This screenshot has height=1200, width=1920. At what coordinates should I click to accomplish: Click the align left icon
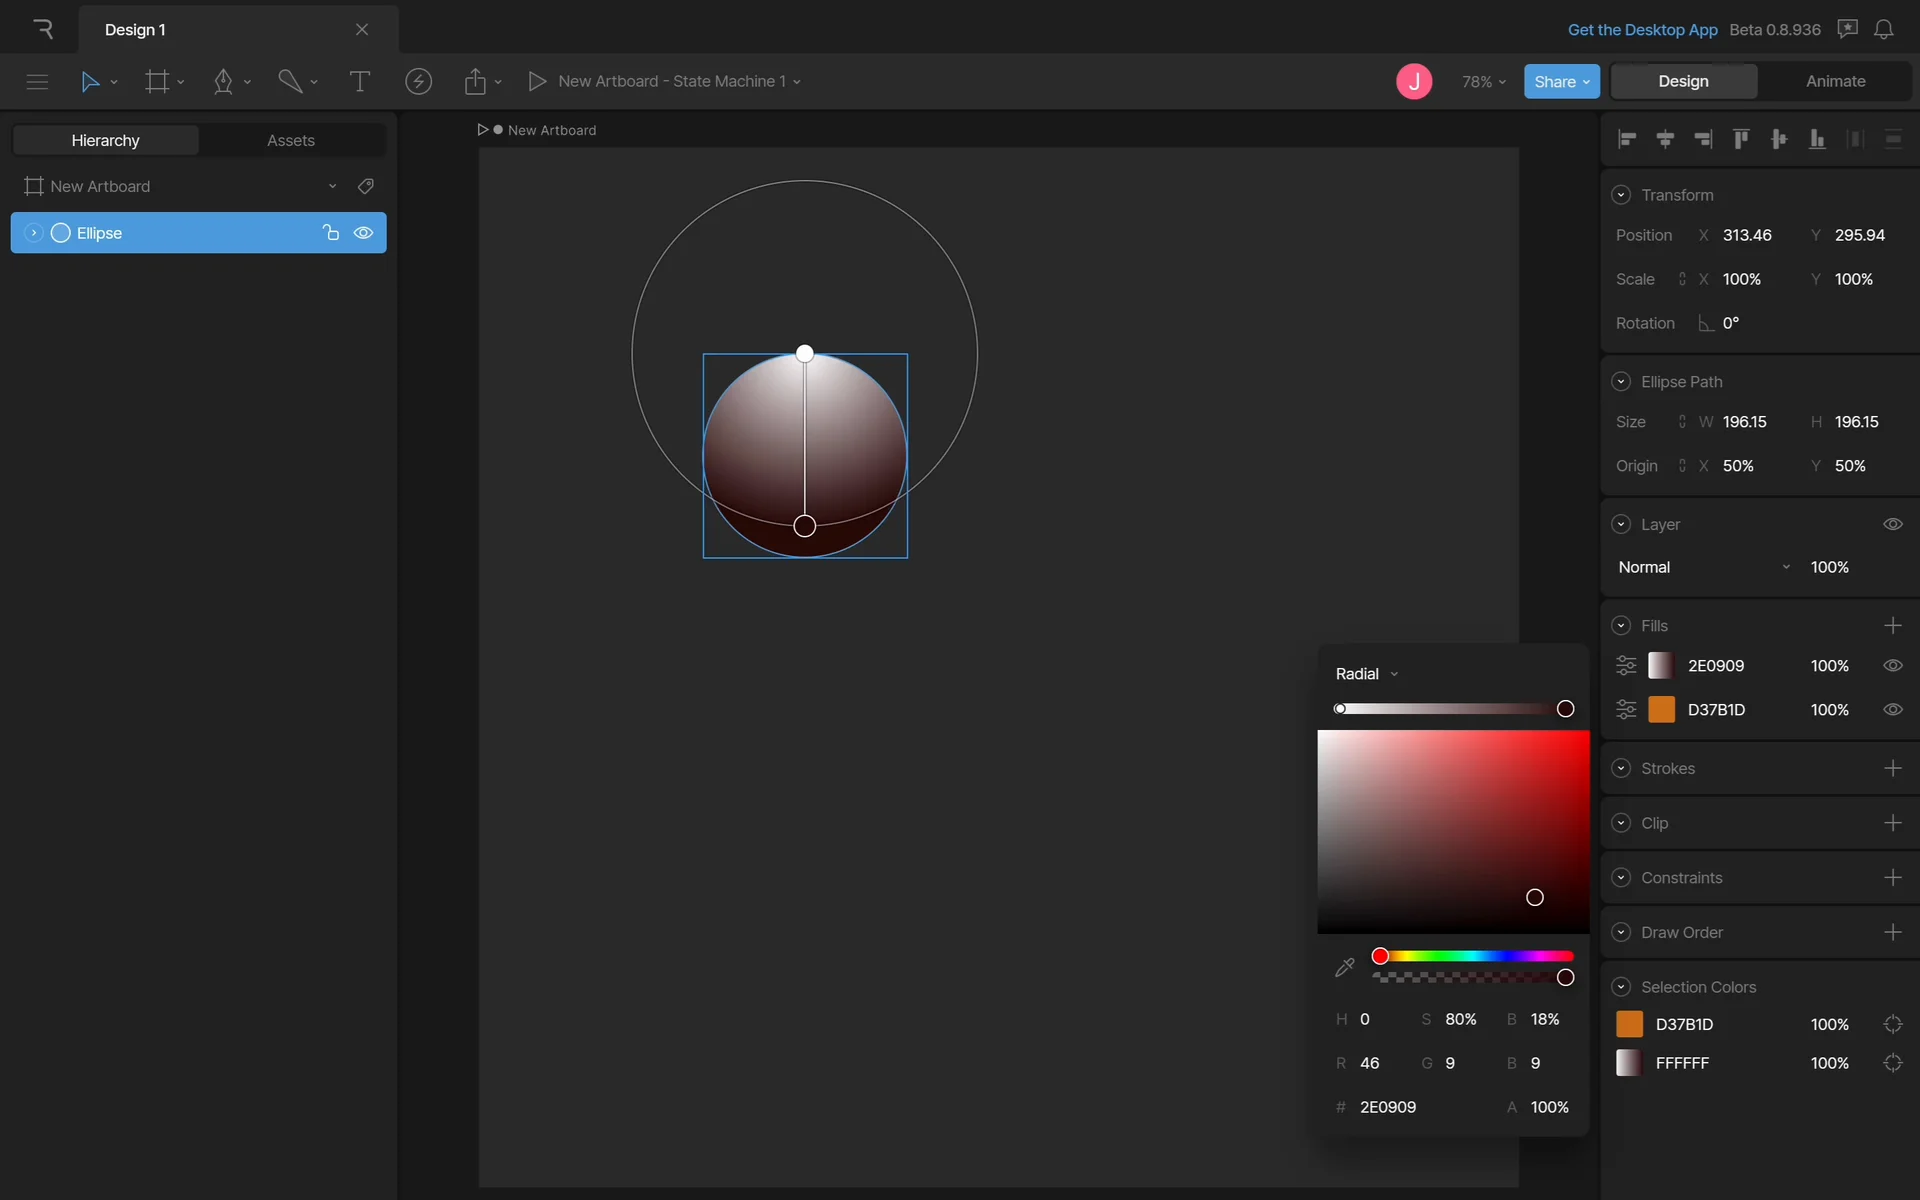click(x=1627, y=139)
